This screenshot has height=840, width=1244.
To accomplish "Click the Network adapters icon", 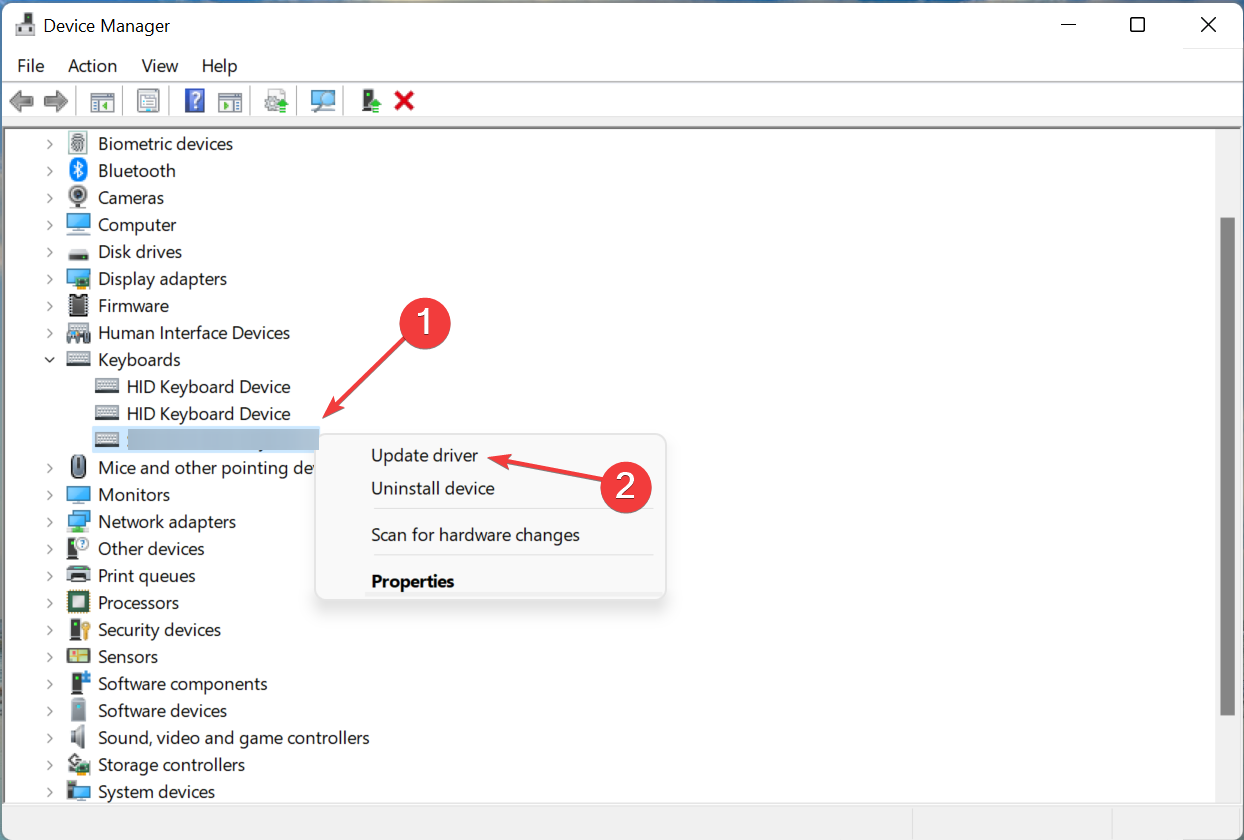I will pyautogui.click(x=78, y=522).
